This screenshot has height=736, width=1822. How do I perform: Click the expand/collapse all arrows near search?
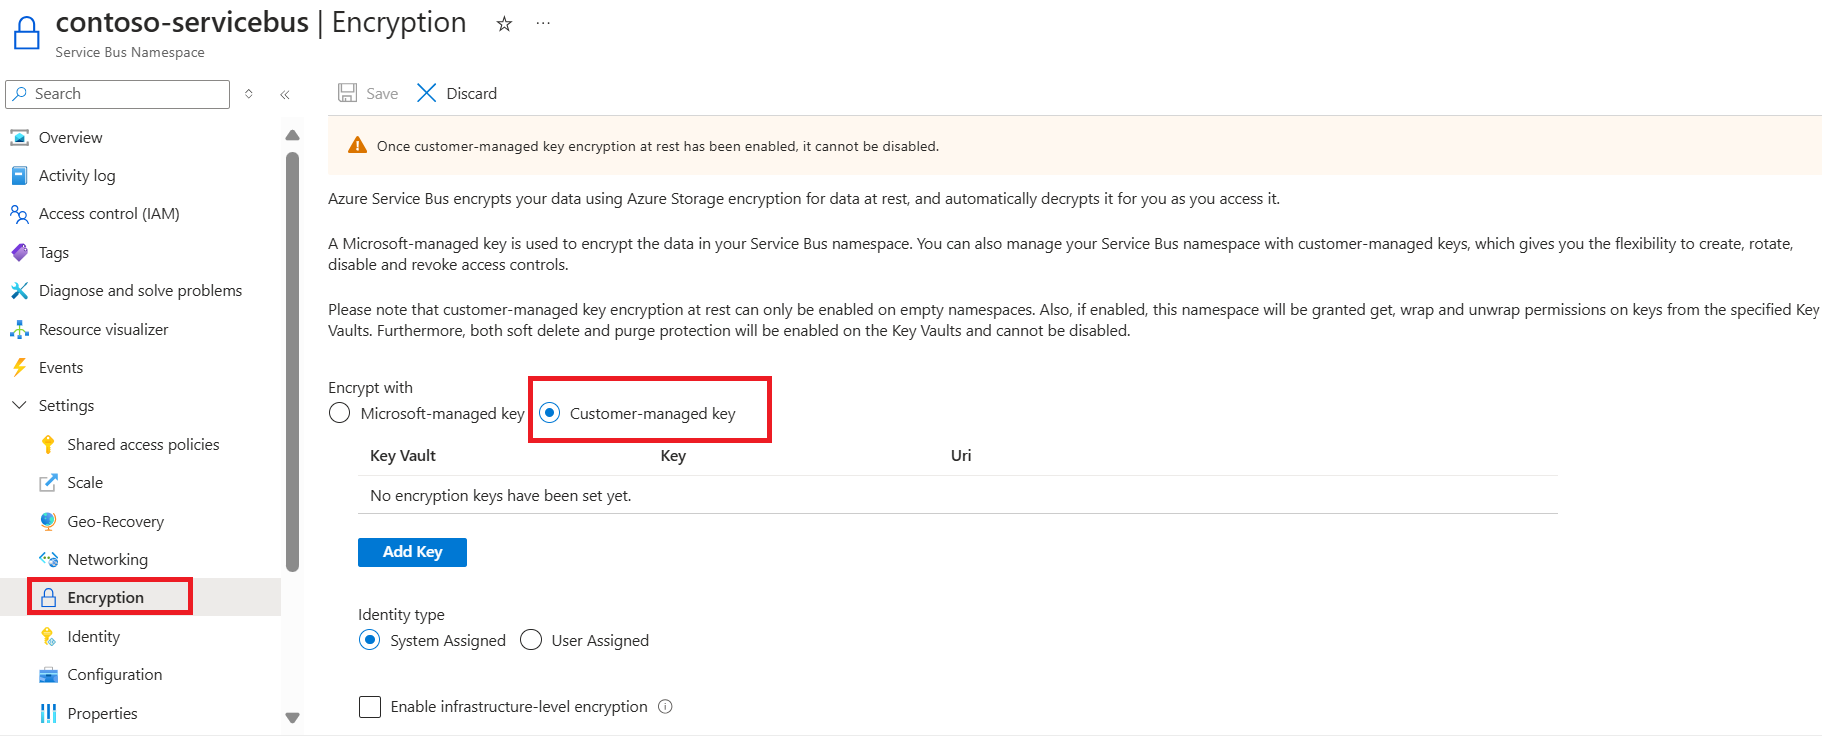click(249, 94)
